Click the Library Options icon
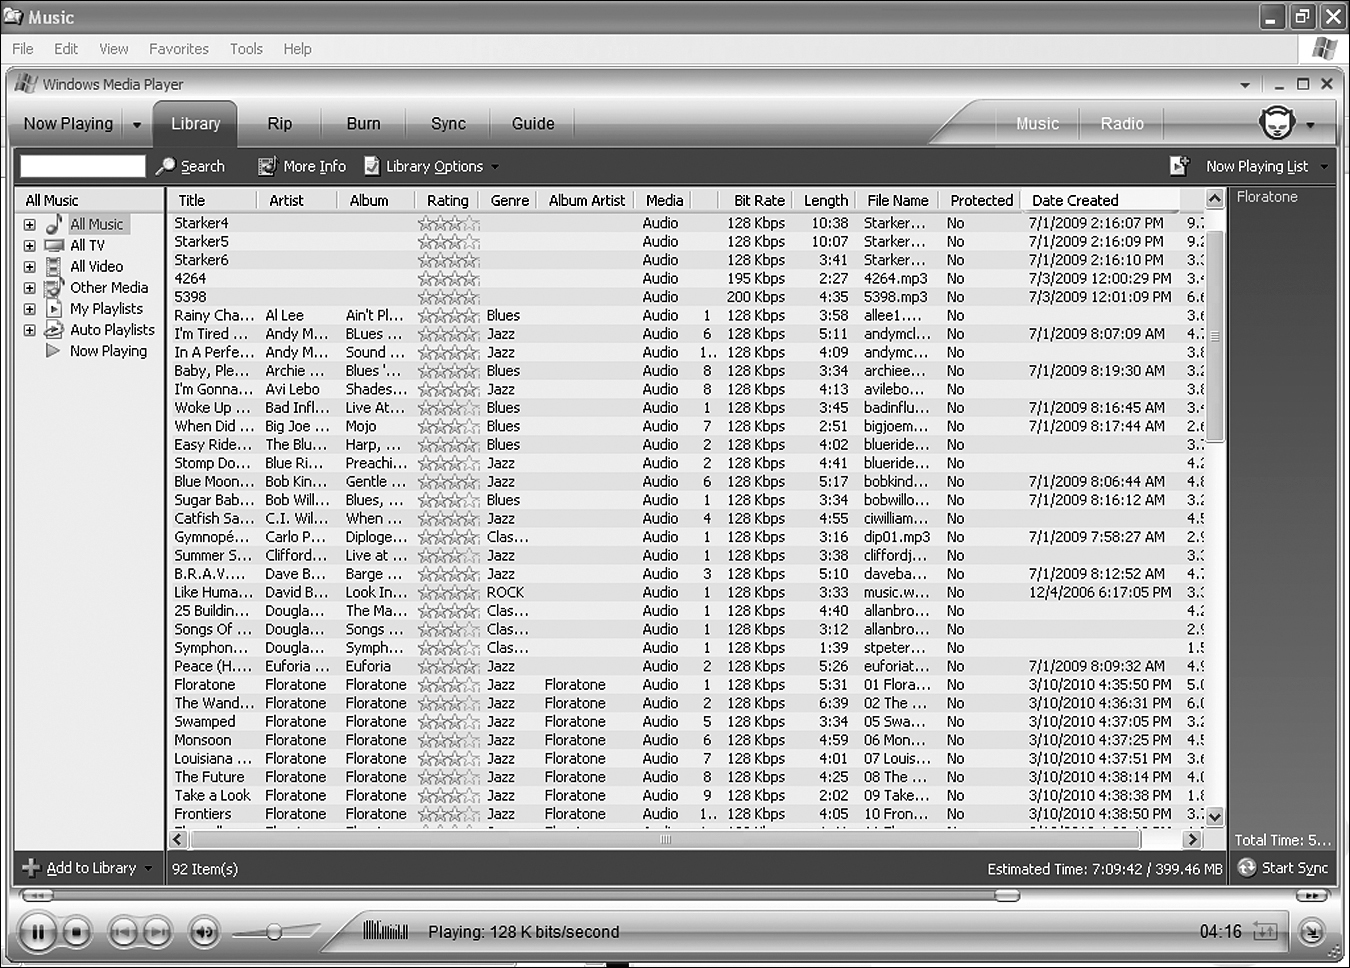 pos(372,166)
